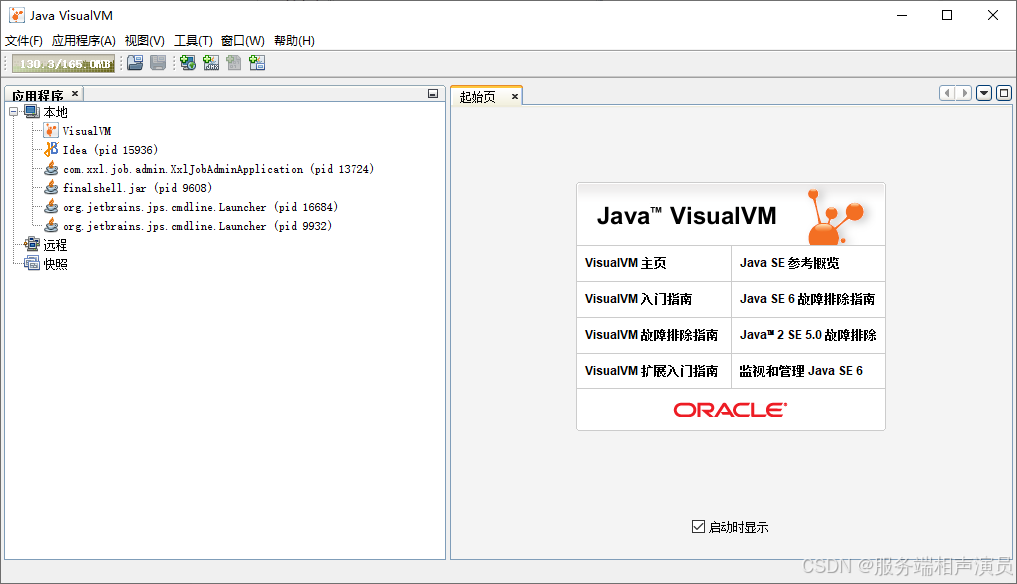Select the XxlJobAdminApplication (pid 13724) row text
The width and height of the screenshot is (1017, 584).
click(219, 169)
